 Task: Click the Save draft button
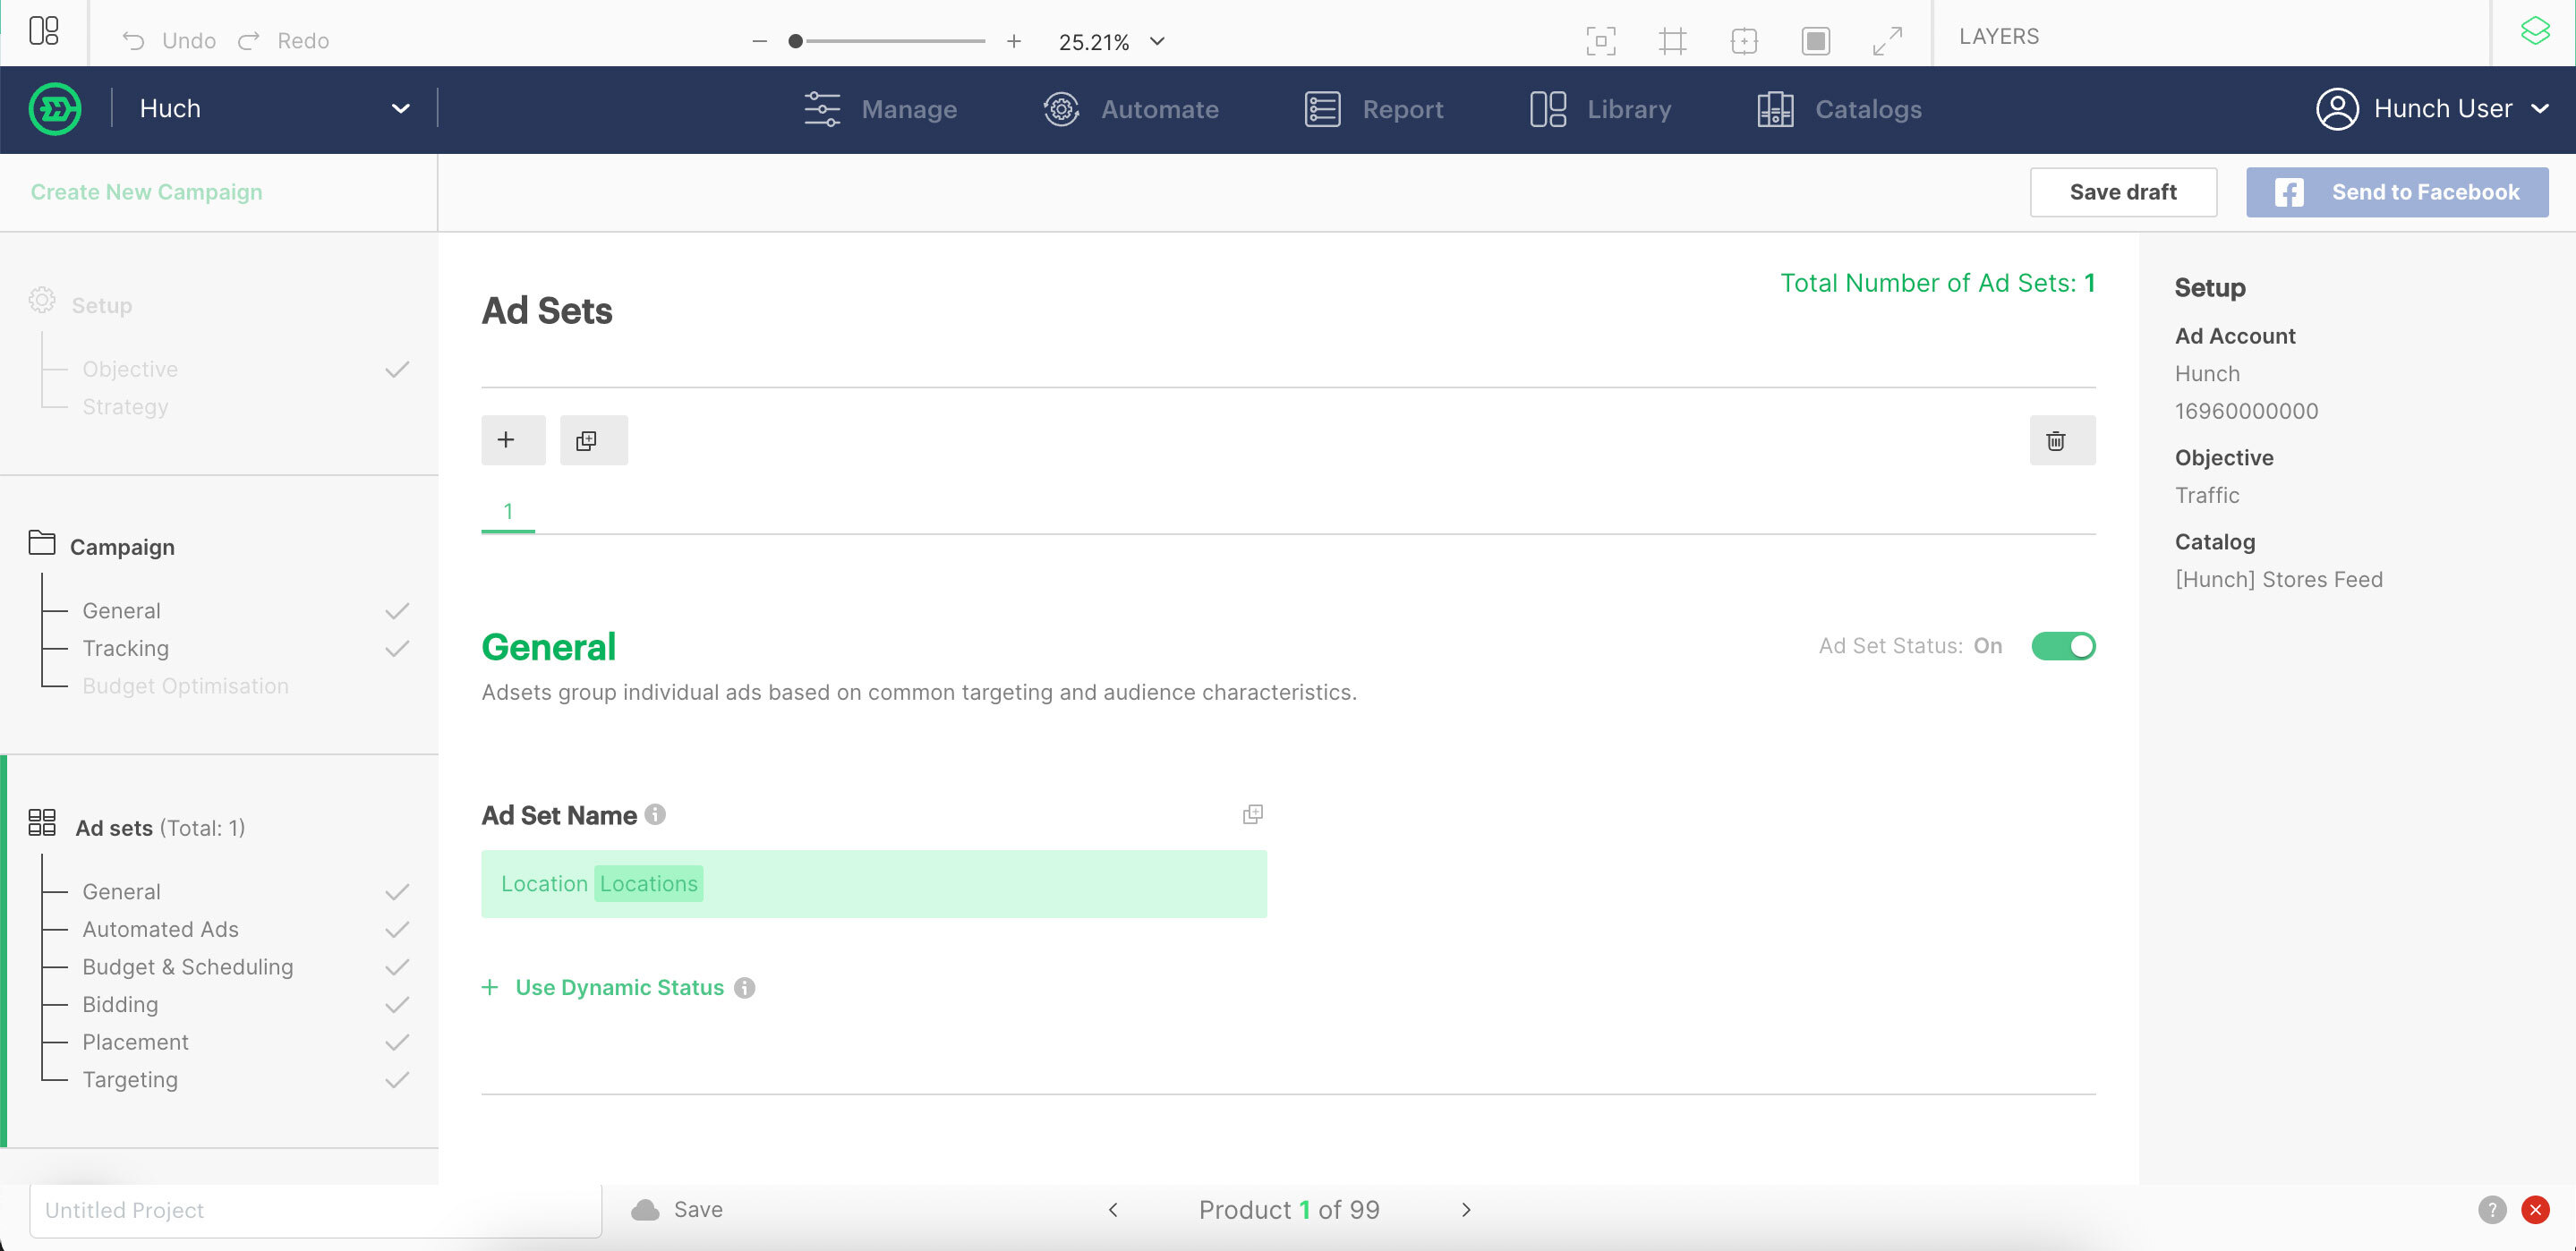[2123, 192]
